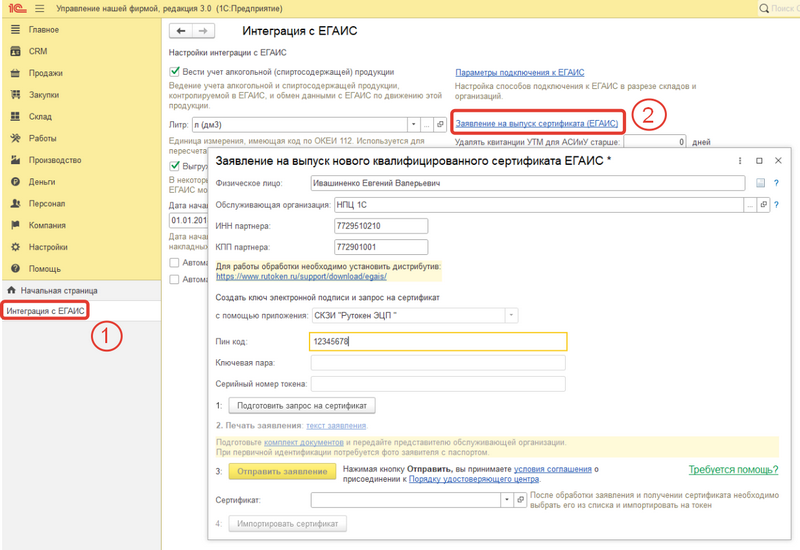Click the Компания flag icon
Screen dimensions: 800x550
tap(15, 225)
